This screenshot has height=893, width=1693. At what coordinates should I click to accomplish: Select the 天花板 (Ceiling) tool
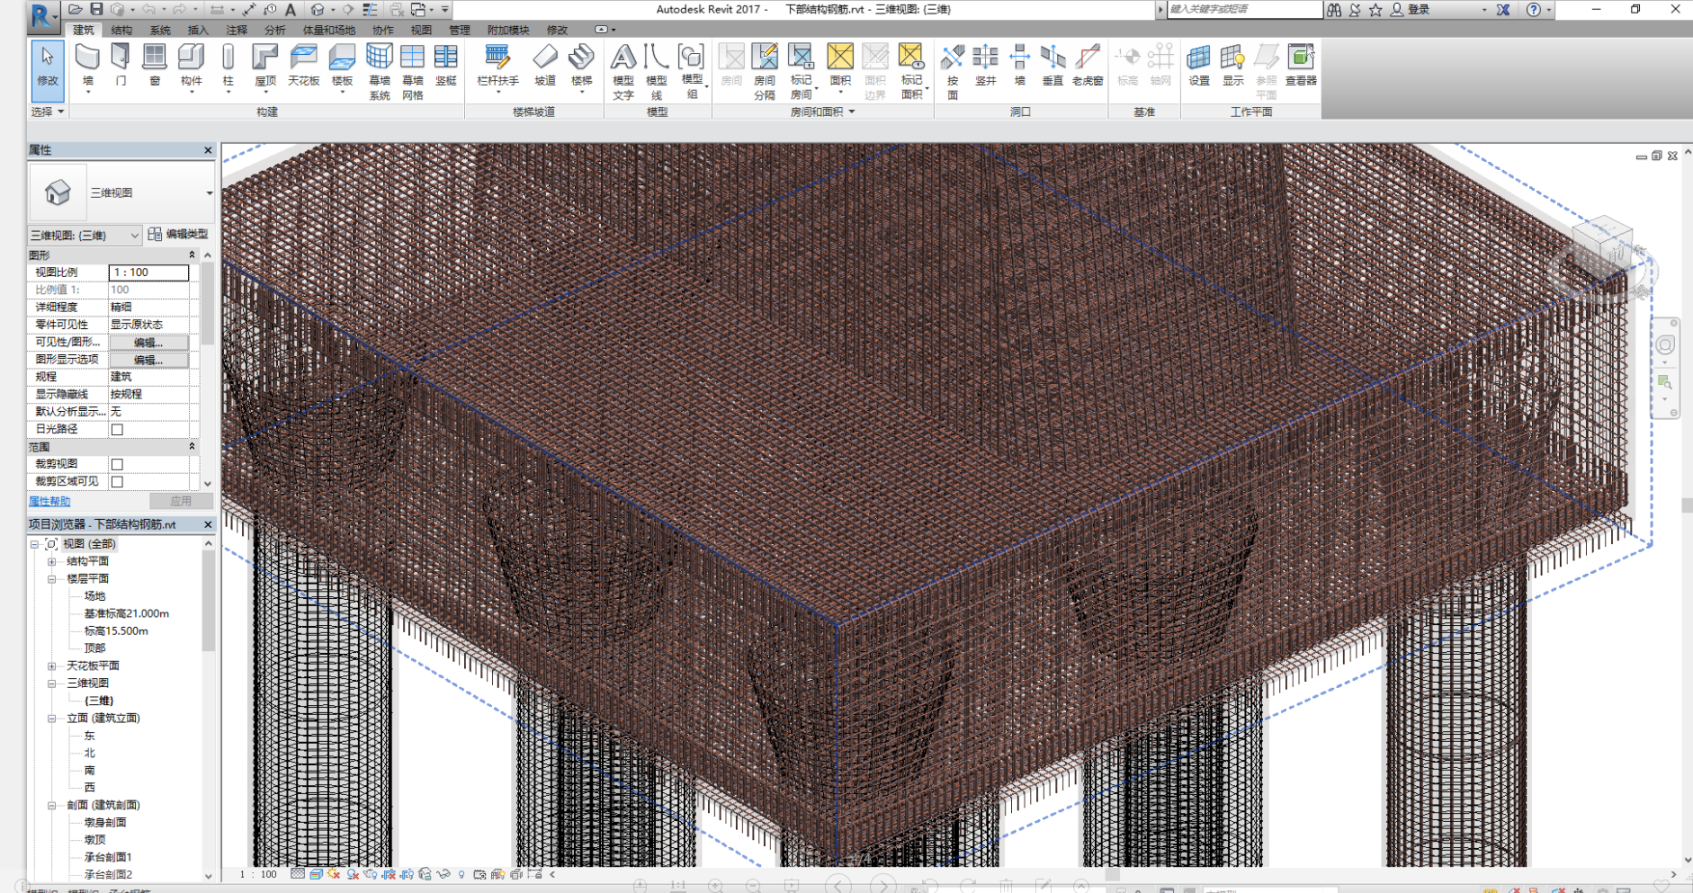tap(304, 67)
